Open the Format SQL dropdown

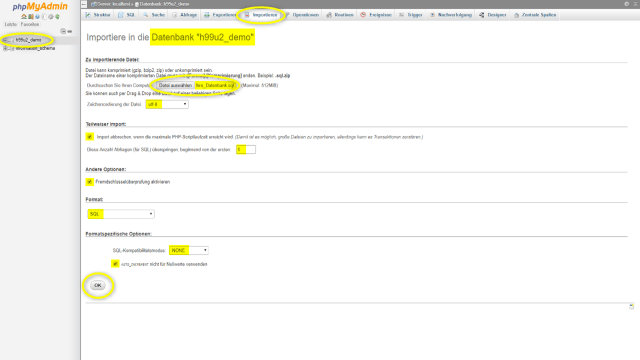(121, 214)
